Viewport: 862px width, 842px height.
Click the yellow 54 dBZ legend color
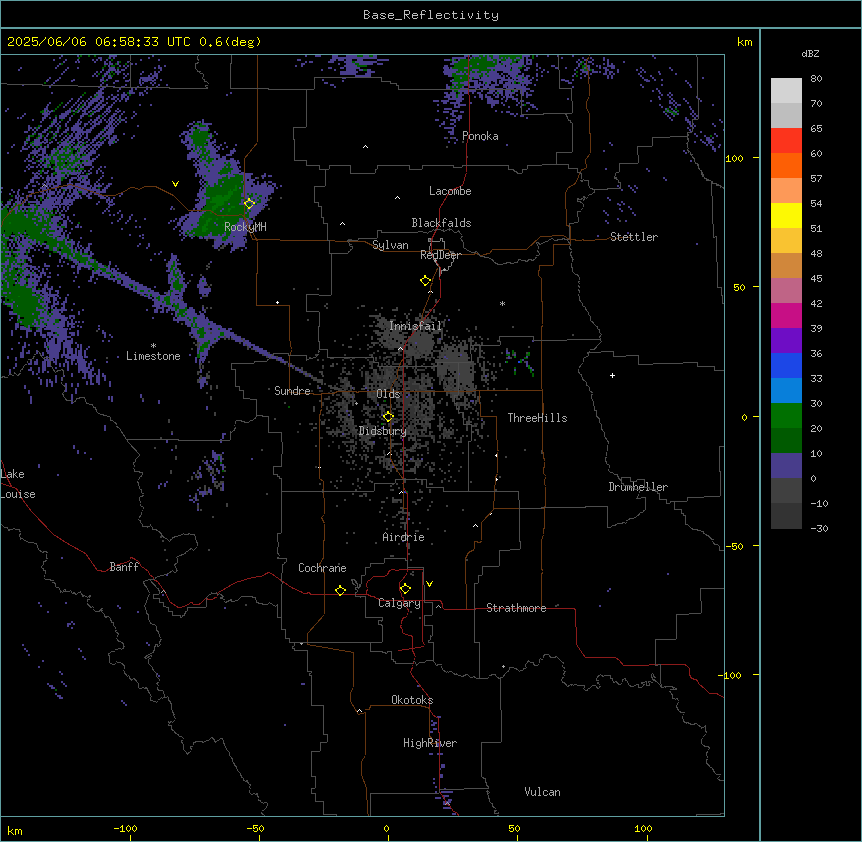coord(786,215)
